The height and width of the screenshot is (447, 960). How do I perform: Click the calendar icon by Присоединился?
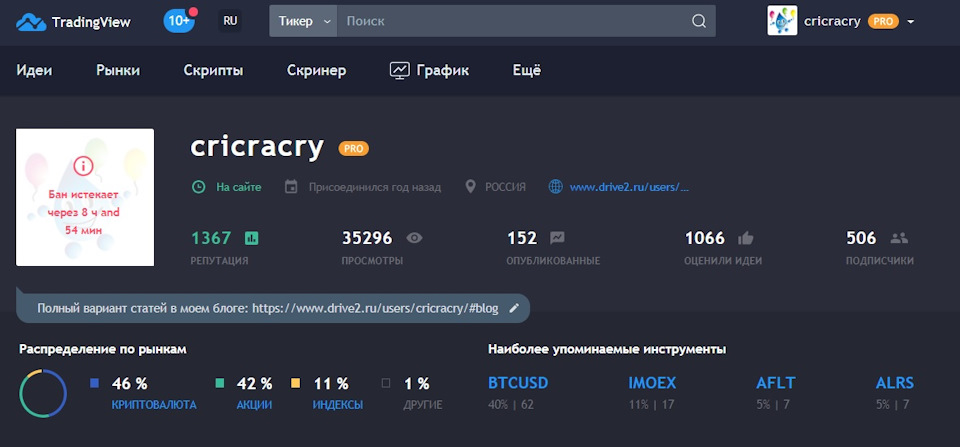291,187
